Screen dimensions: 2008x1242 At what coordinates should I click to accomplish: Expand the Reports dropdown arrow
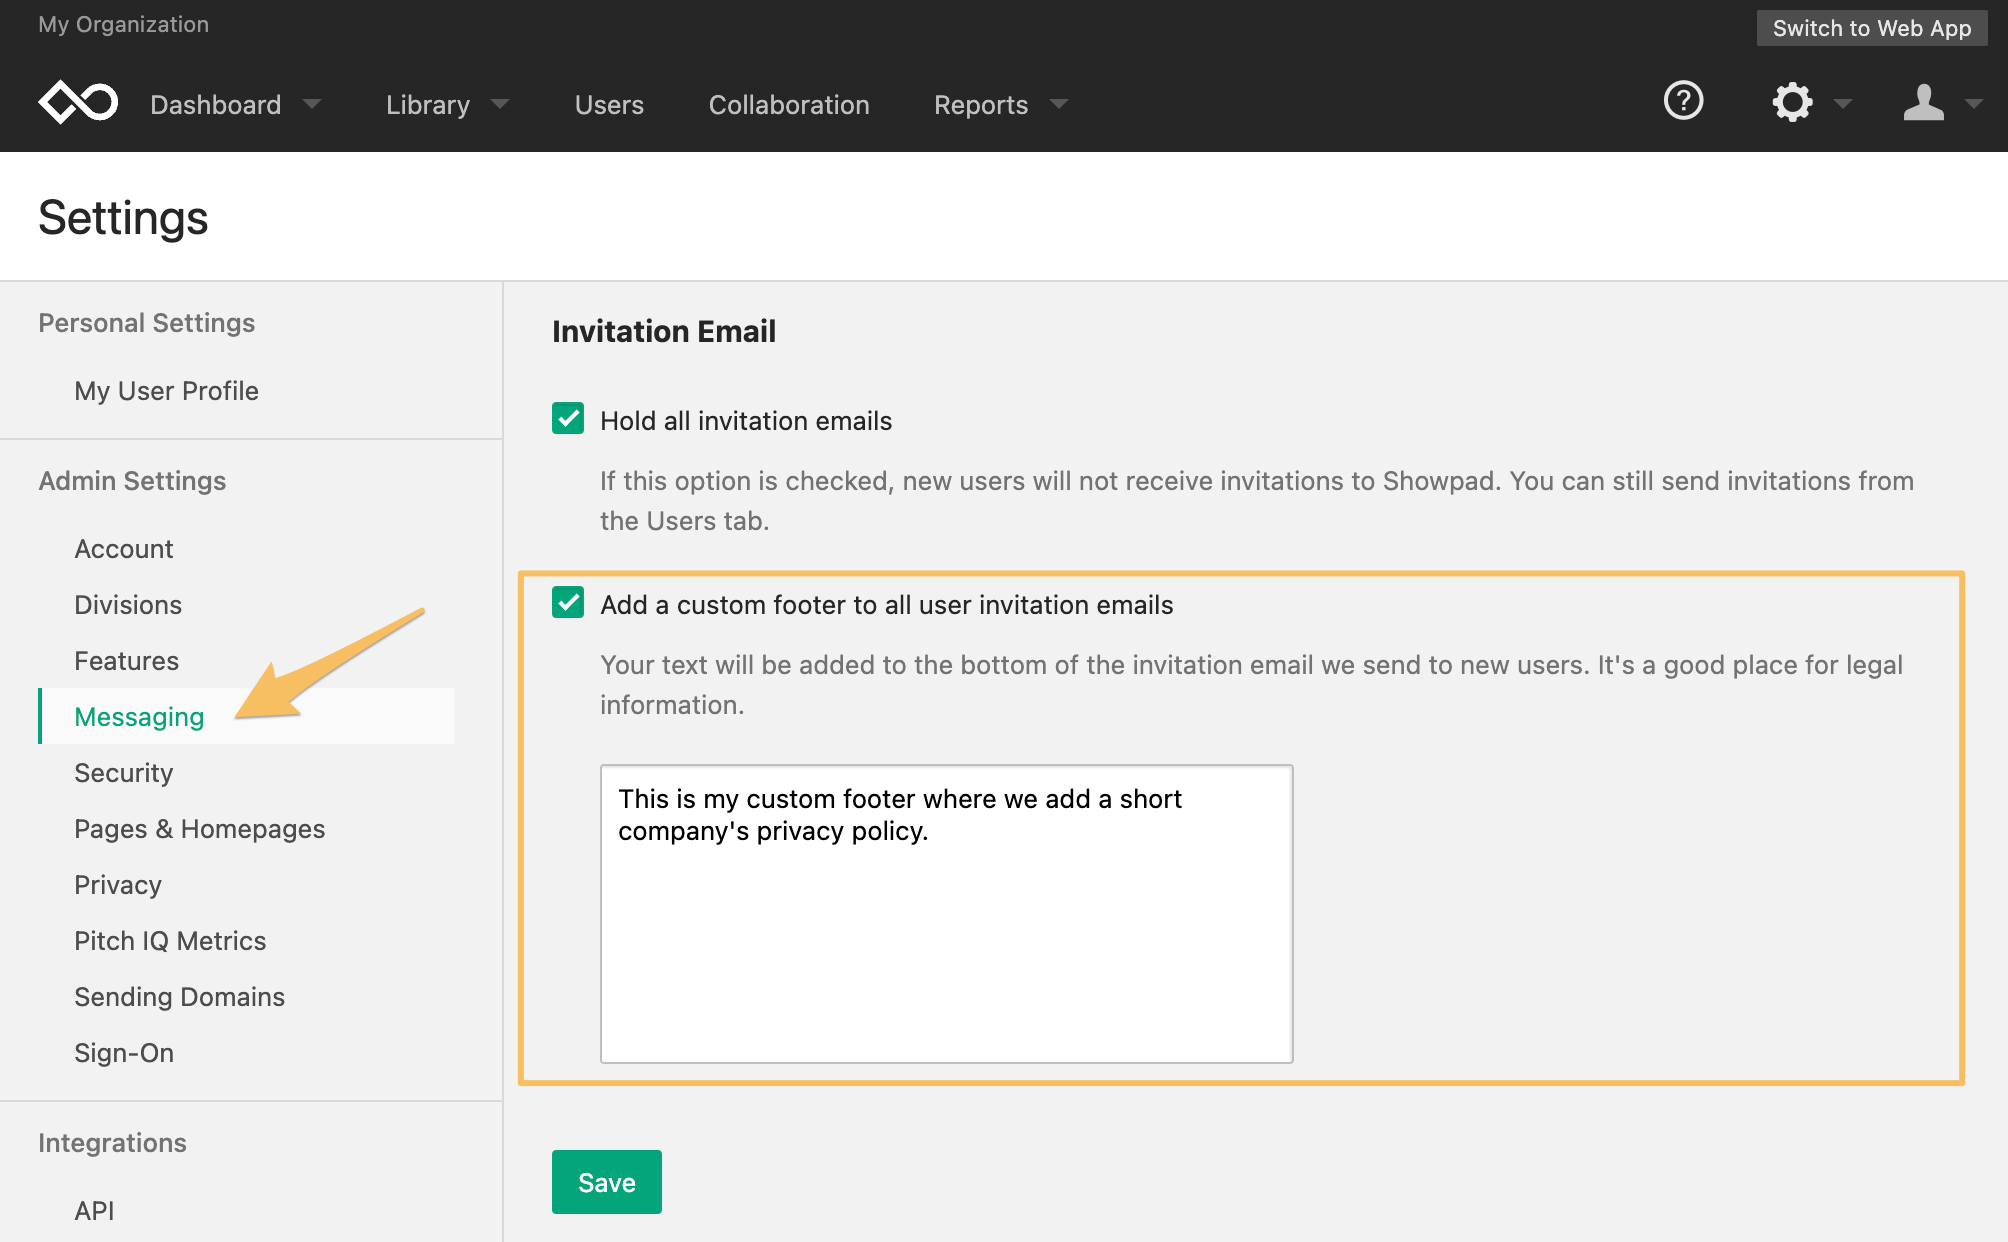coord(1059,104)
